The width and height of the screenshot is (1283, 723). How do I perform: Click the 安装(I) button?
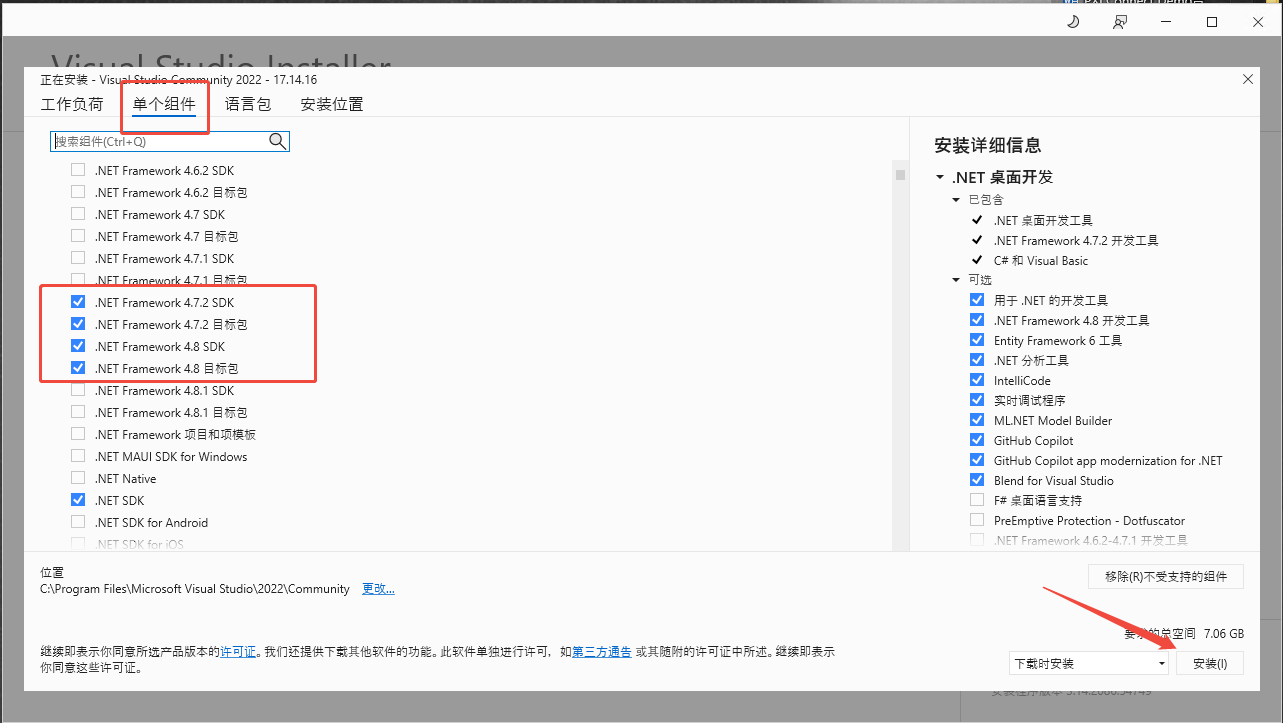pos(1210,662)
